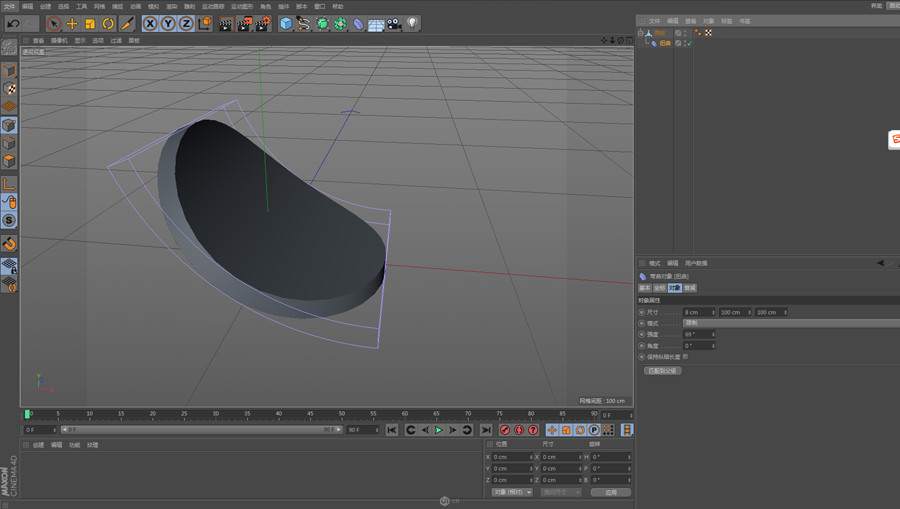Toggle the X axis lock
Image resolution: width=900 pixels, height=509 pixels.
(150, 24)
